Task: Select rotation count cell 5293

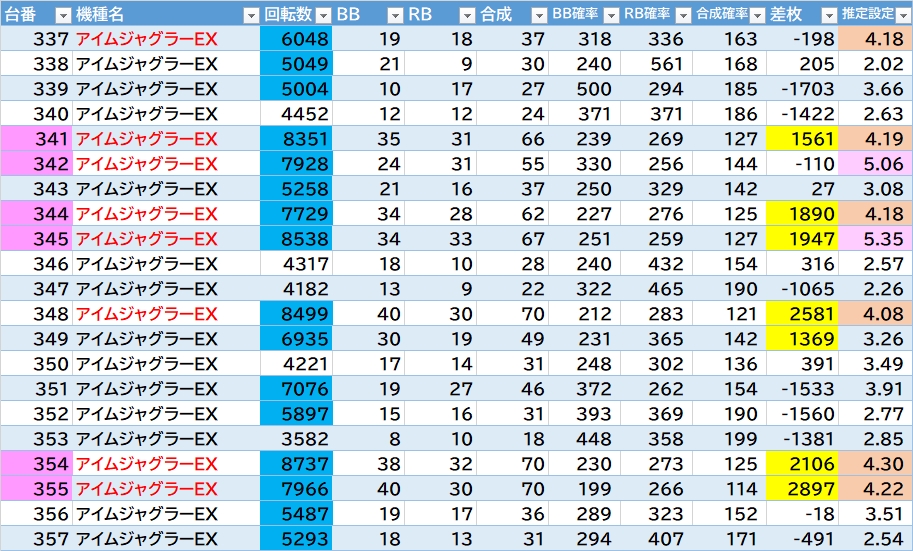Action: [296, 539]
